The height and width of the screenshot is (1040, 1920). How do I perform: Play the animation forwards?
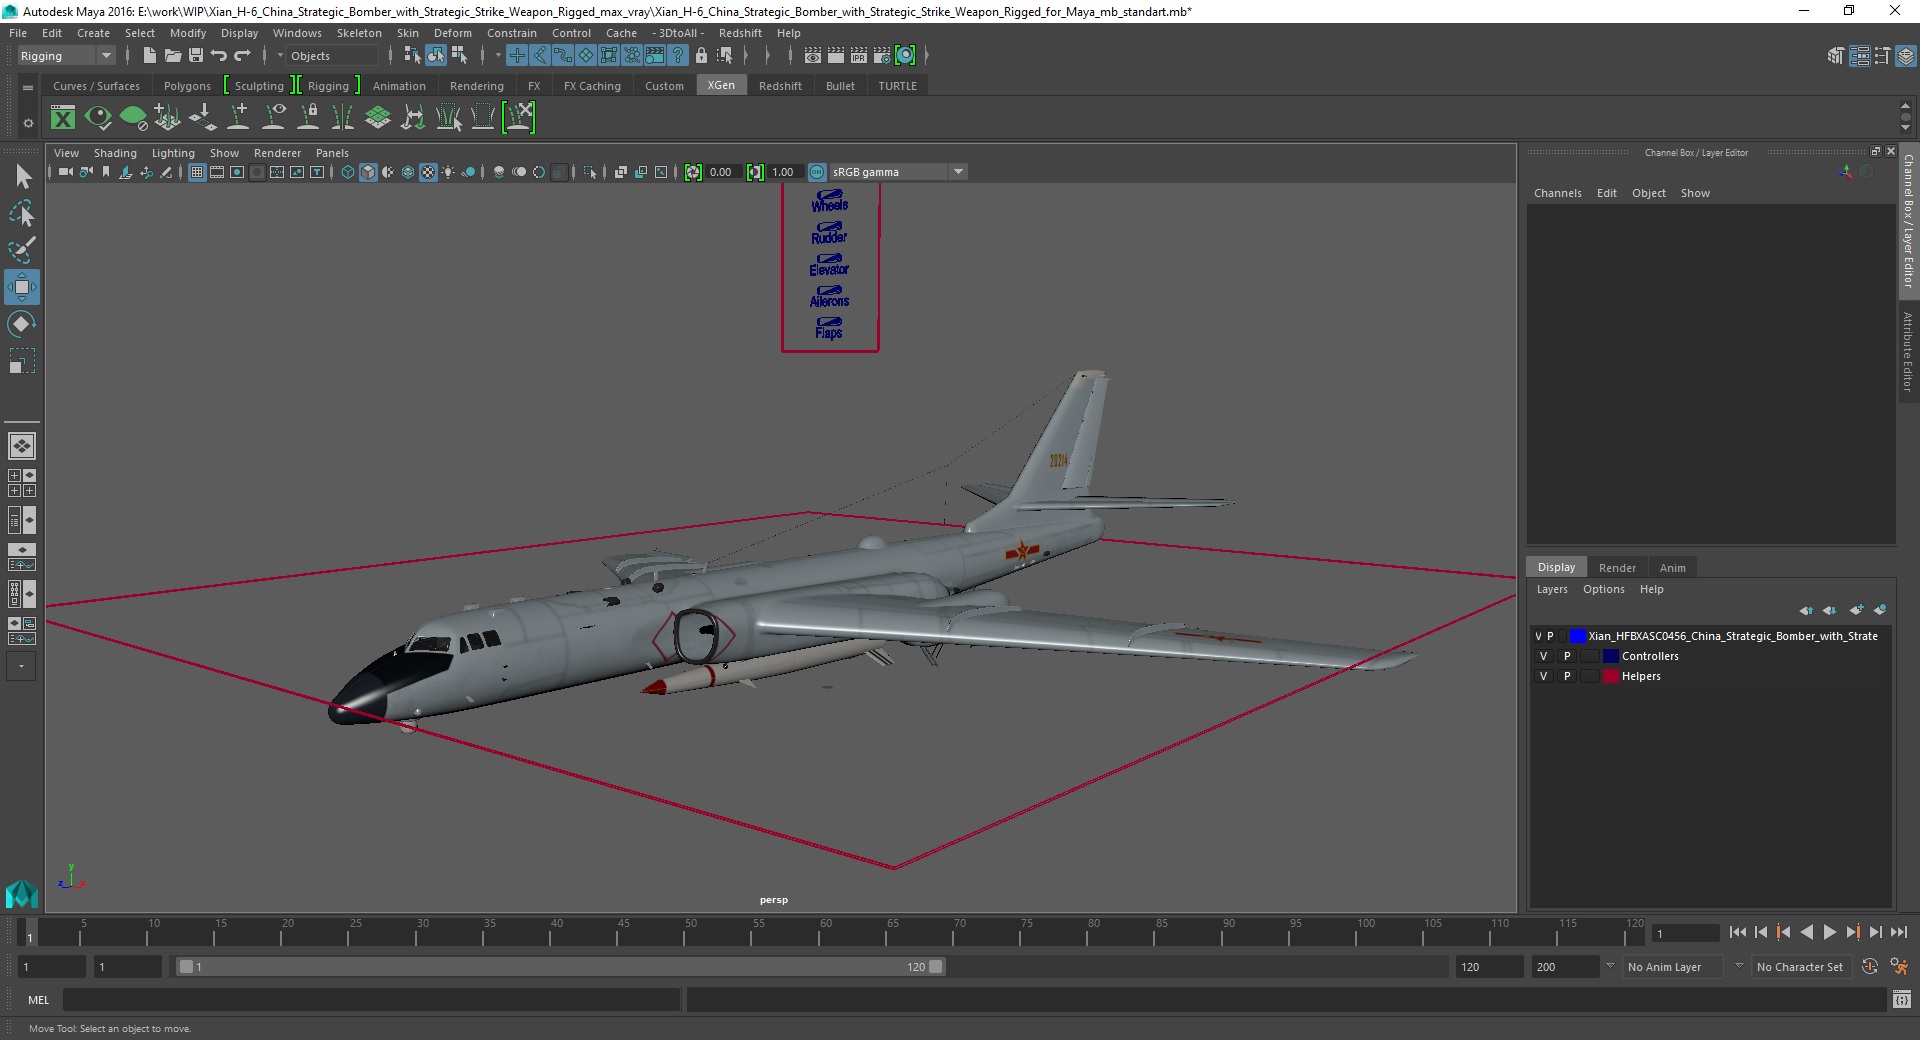point(1830,932)
